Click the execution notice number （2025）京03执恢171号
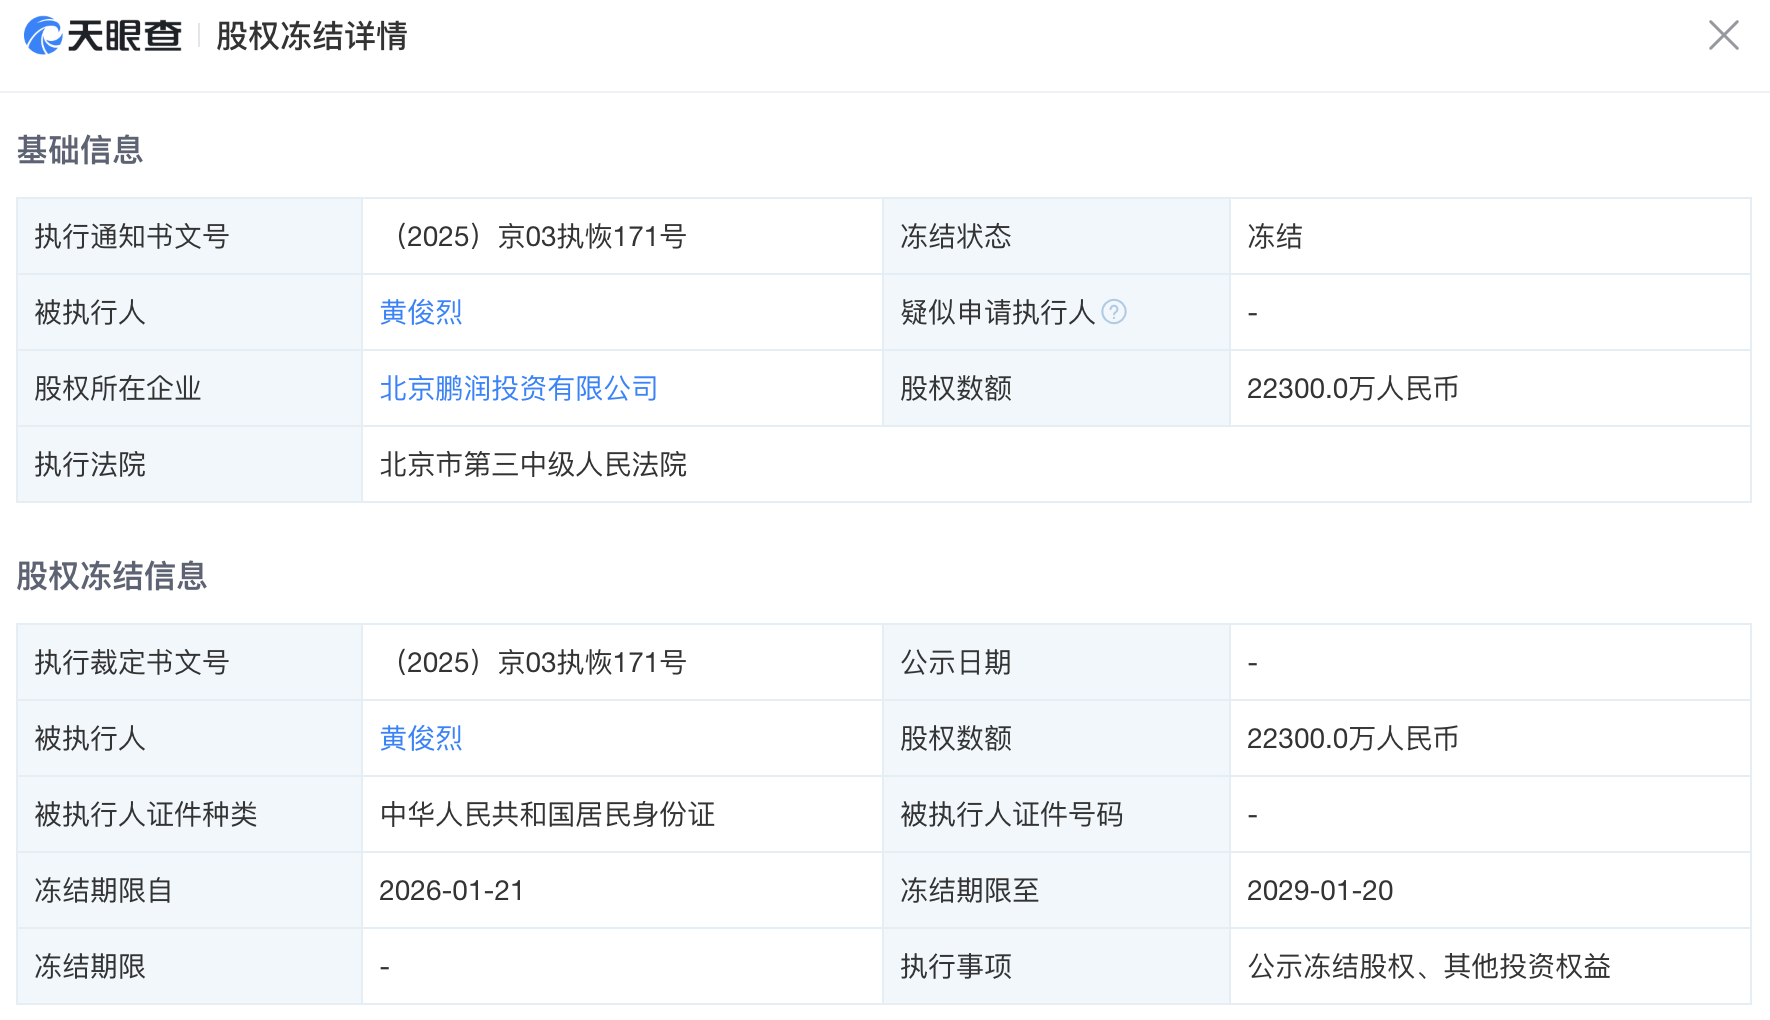 (x=540, y=236)
